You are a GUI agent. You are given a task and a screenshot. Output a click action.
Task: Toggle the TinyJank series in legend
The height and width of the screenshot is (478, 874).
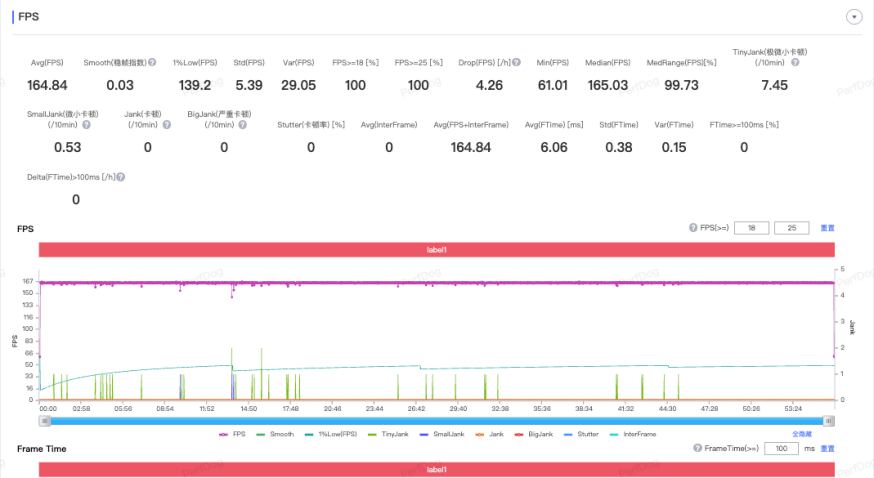click(389, 434)
